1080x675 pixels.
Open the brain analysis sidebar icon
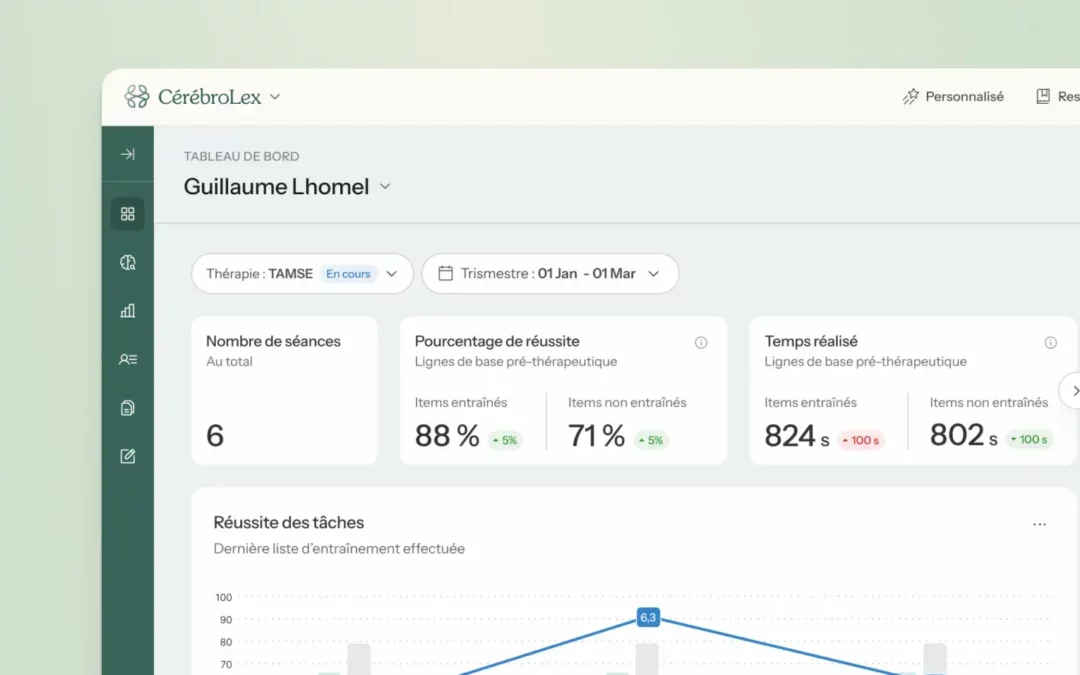tap(127, 262)
